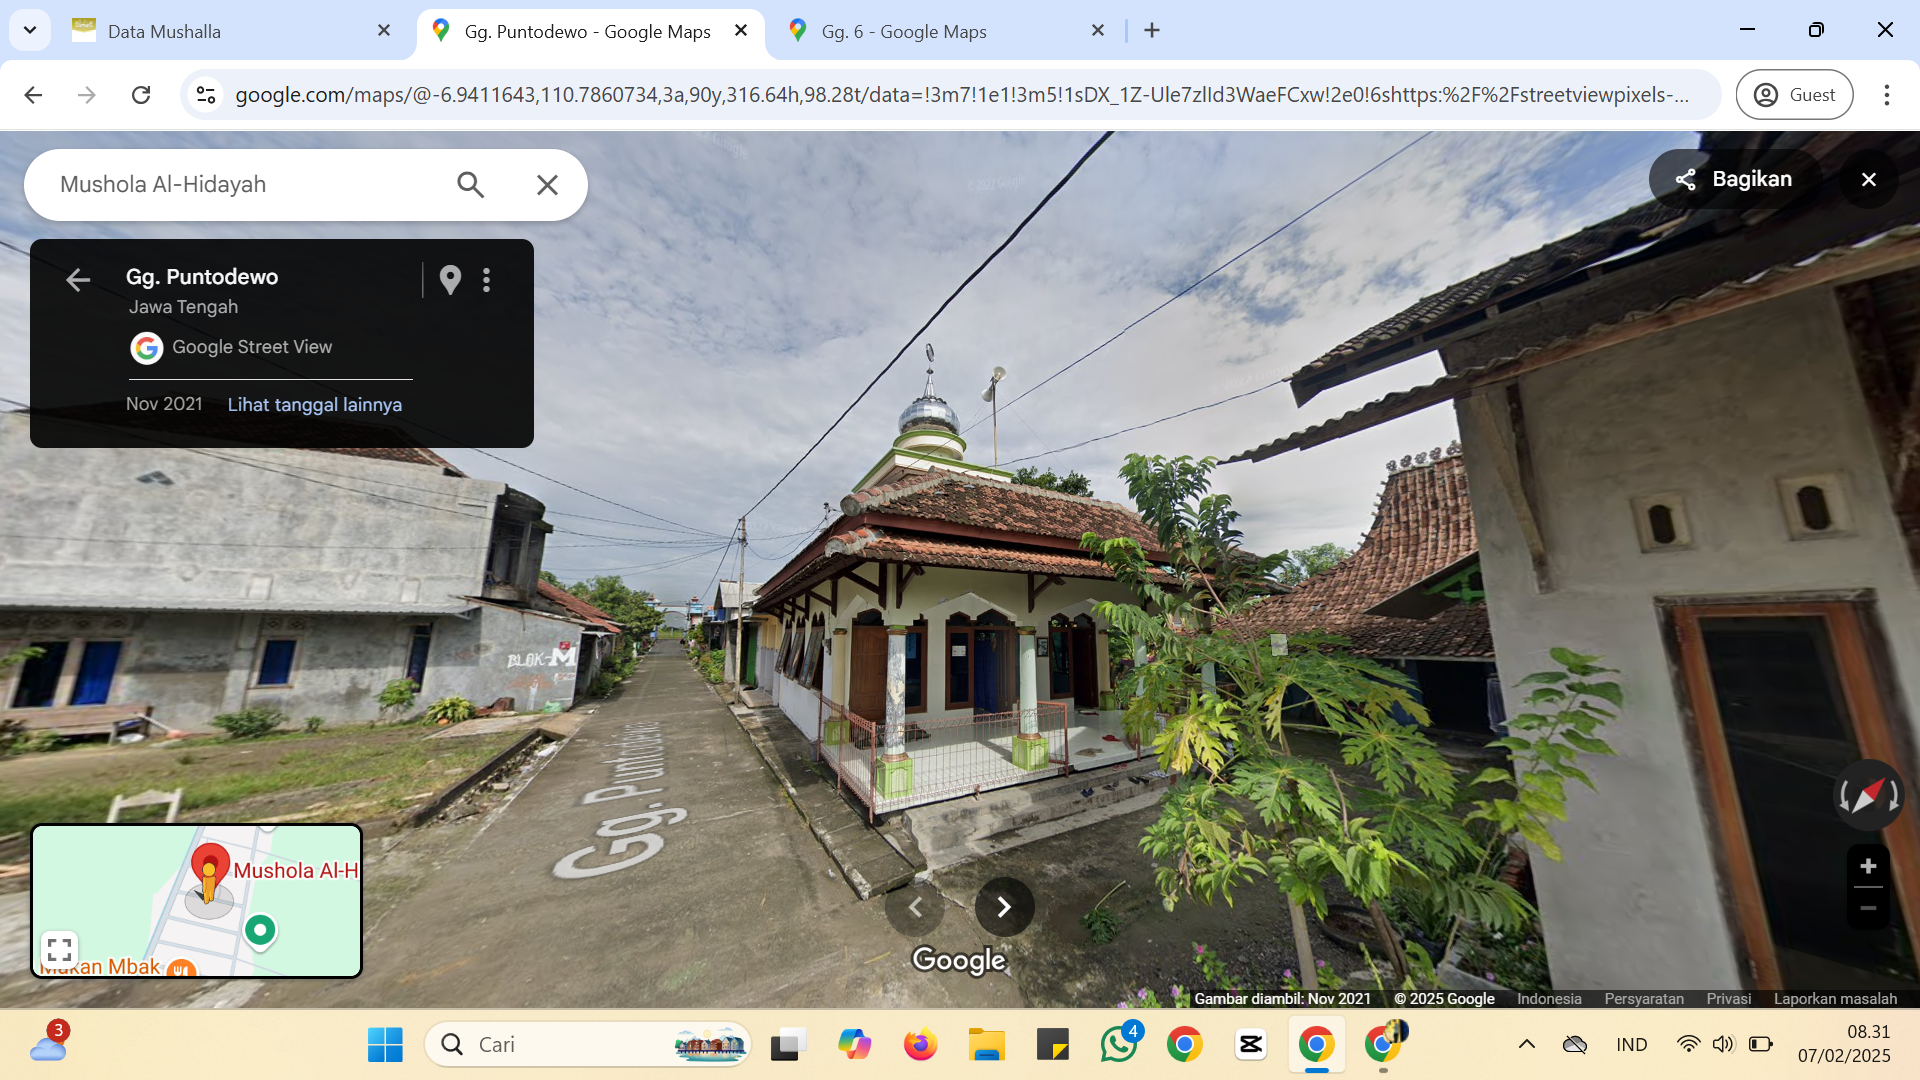
Task: Click the location pin icon in info panel
Action: point(450,280)
